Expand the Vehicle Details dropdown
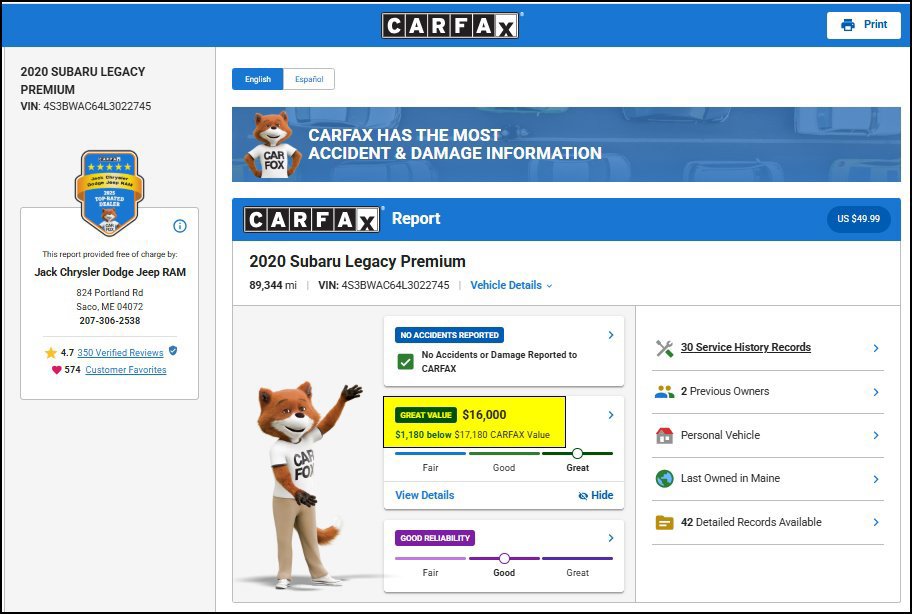912x614 pixels. tap(511, 285)
